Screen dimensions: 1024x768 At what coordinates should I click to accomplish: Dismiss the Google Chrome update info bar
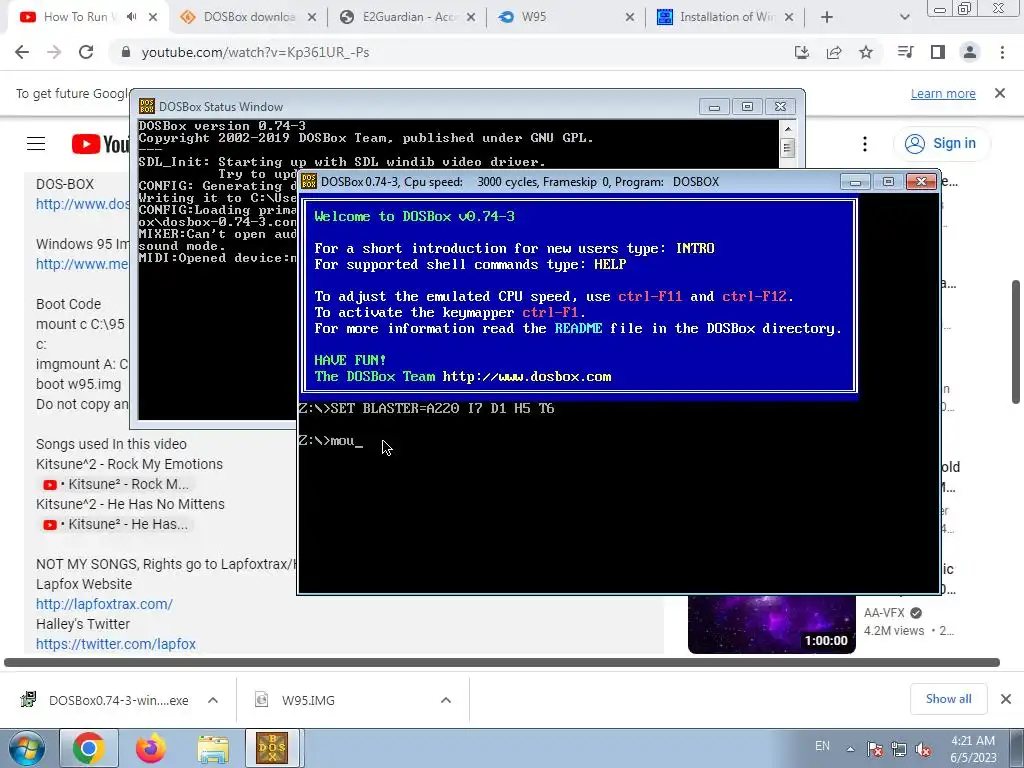point(1000,93)
